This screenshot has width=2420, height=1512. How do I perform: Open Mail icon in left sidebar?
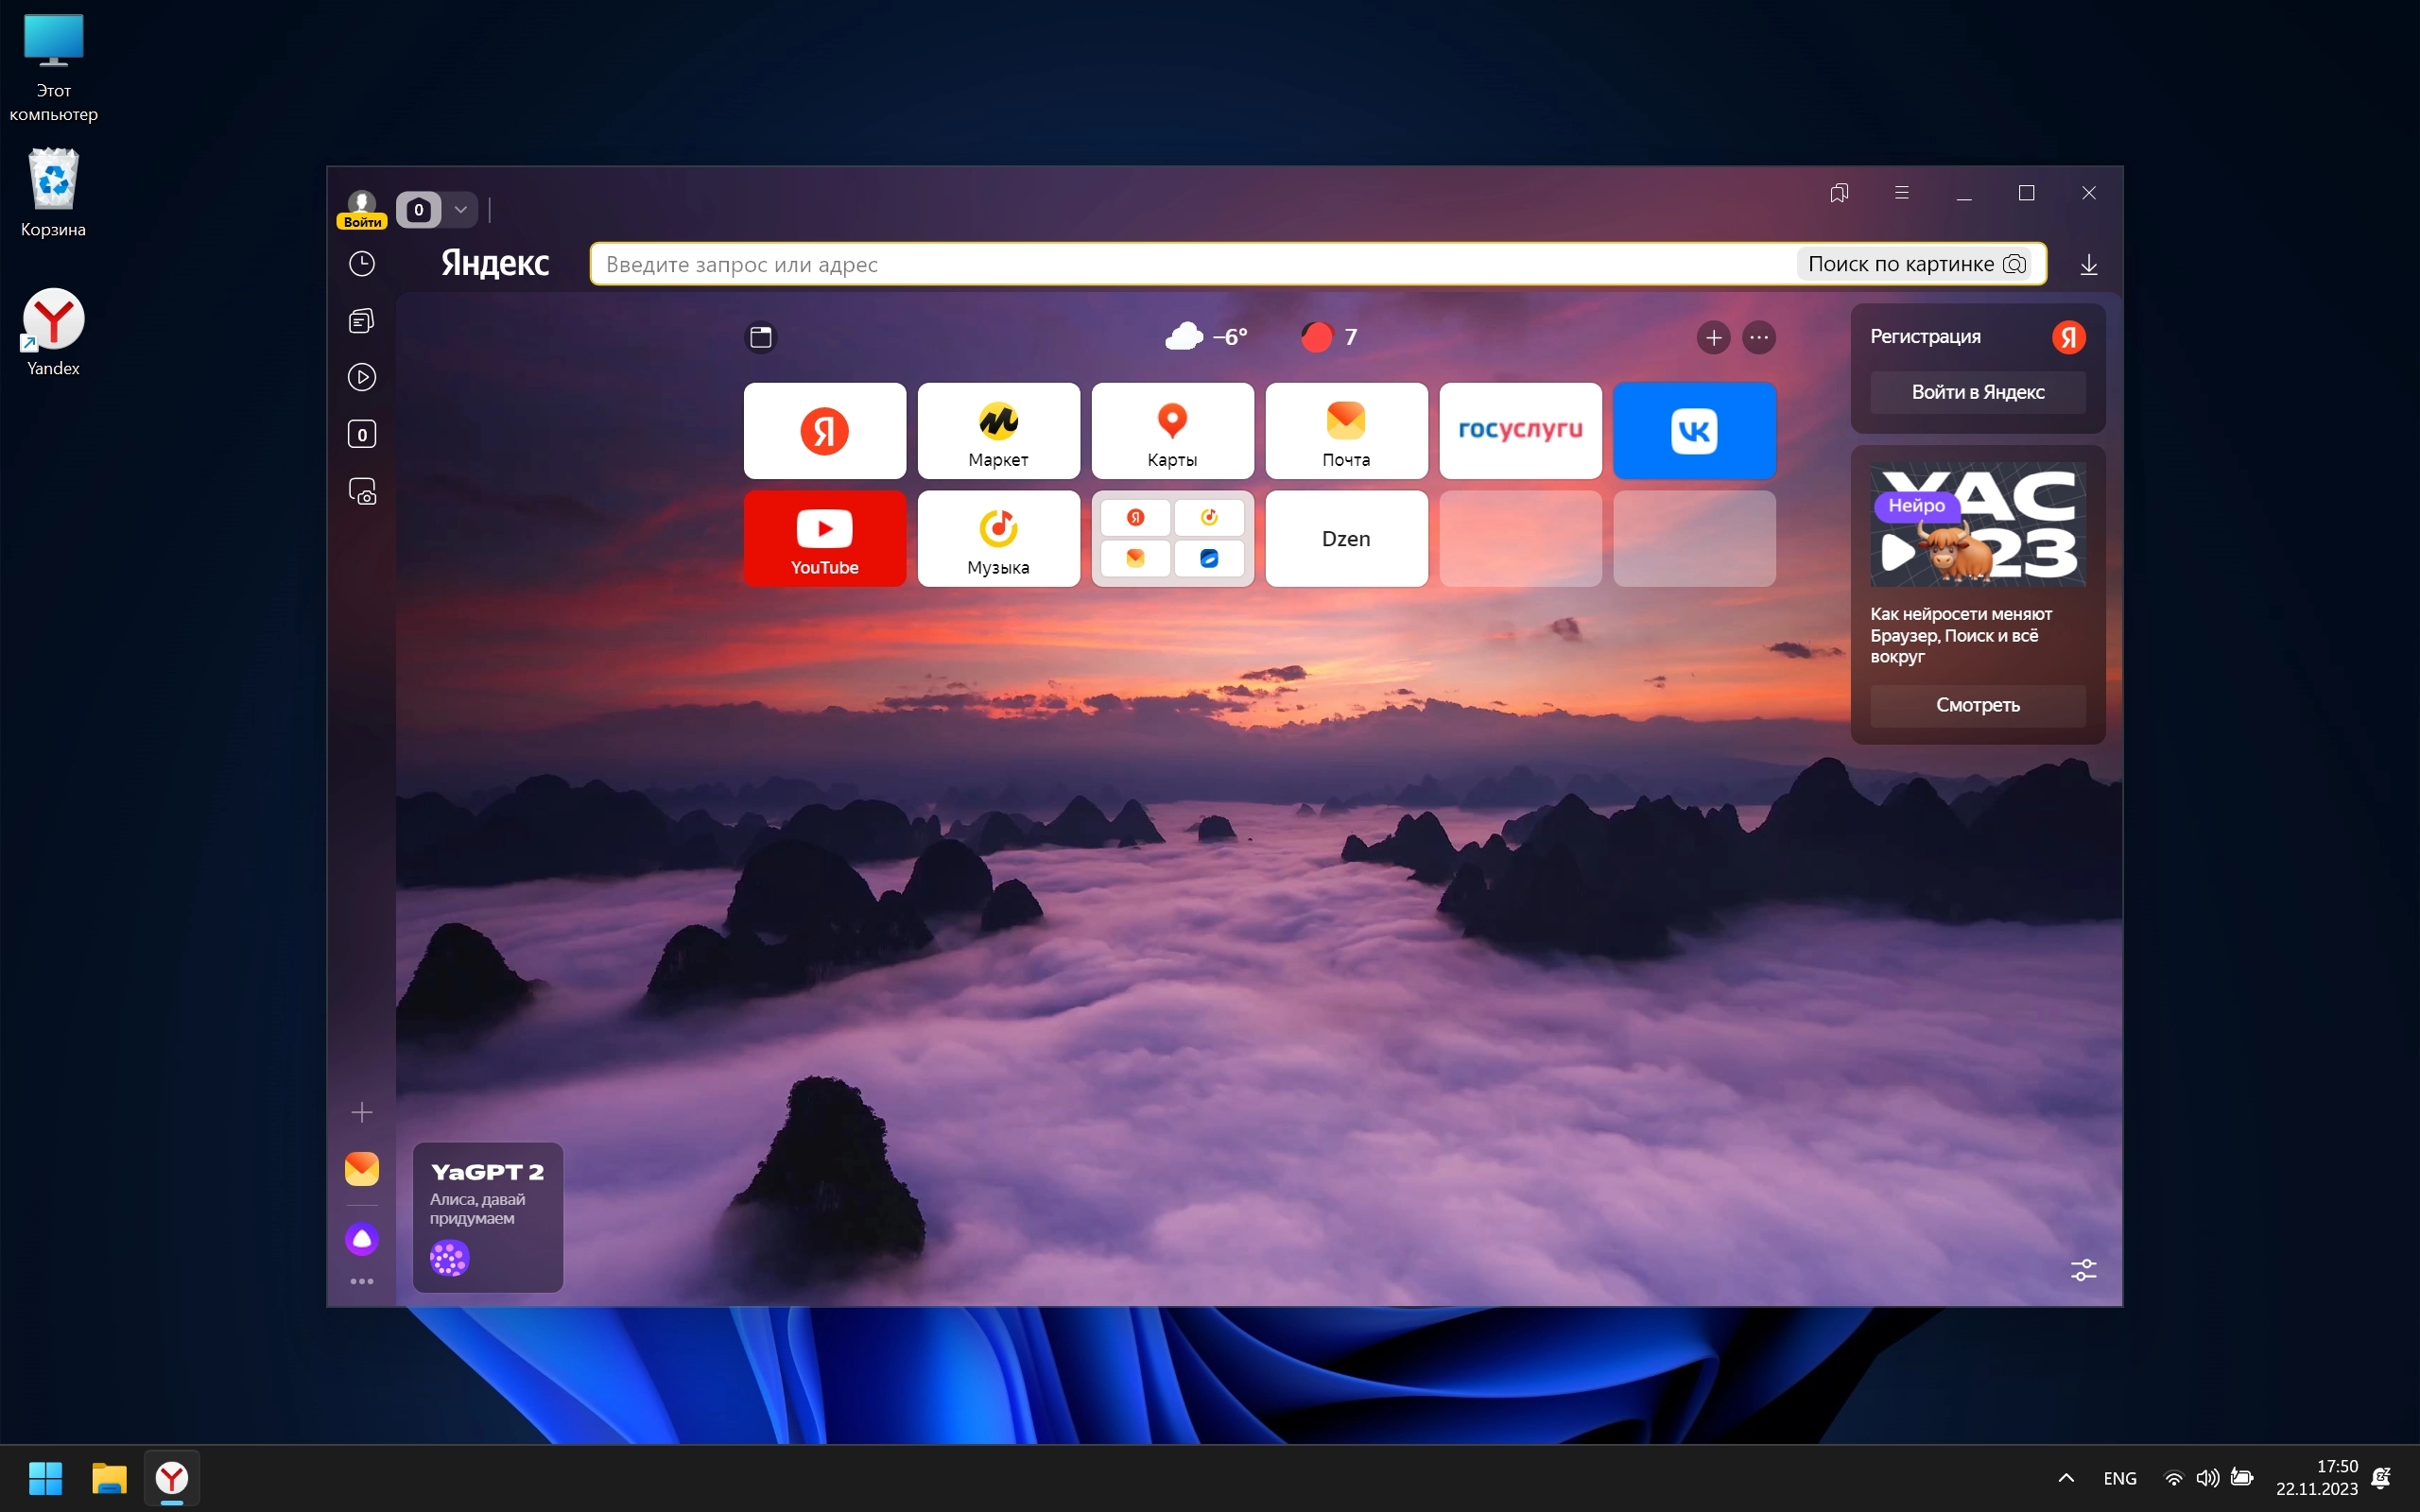(362, 1168)
